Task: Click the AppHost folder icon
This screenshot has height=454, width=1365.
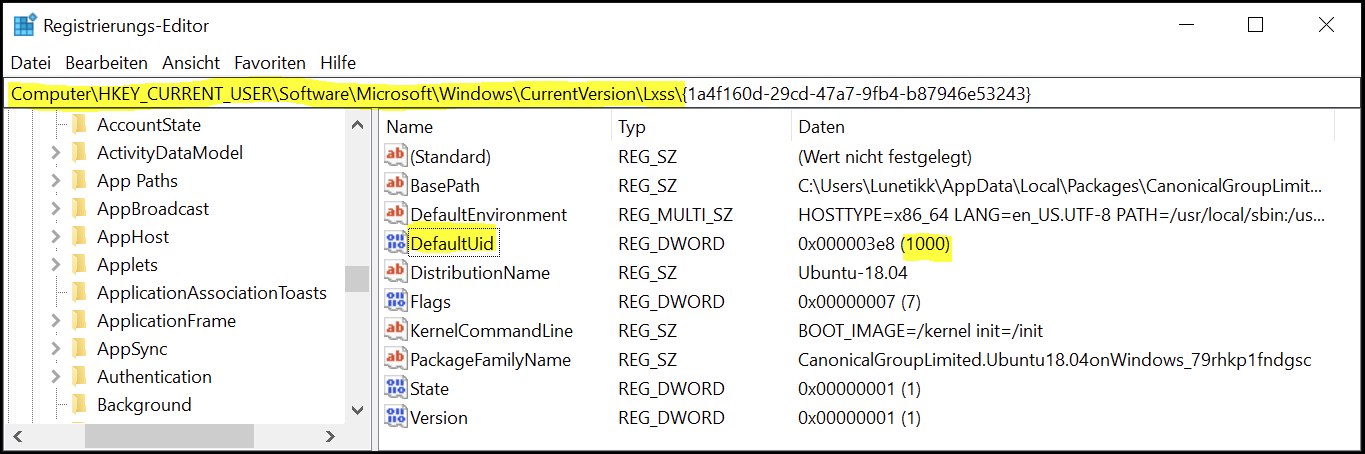Action: (x=79, y=237)
